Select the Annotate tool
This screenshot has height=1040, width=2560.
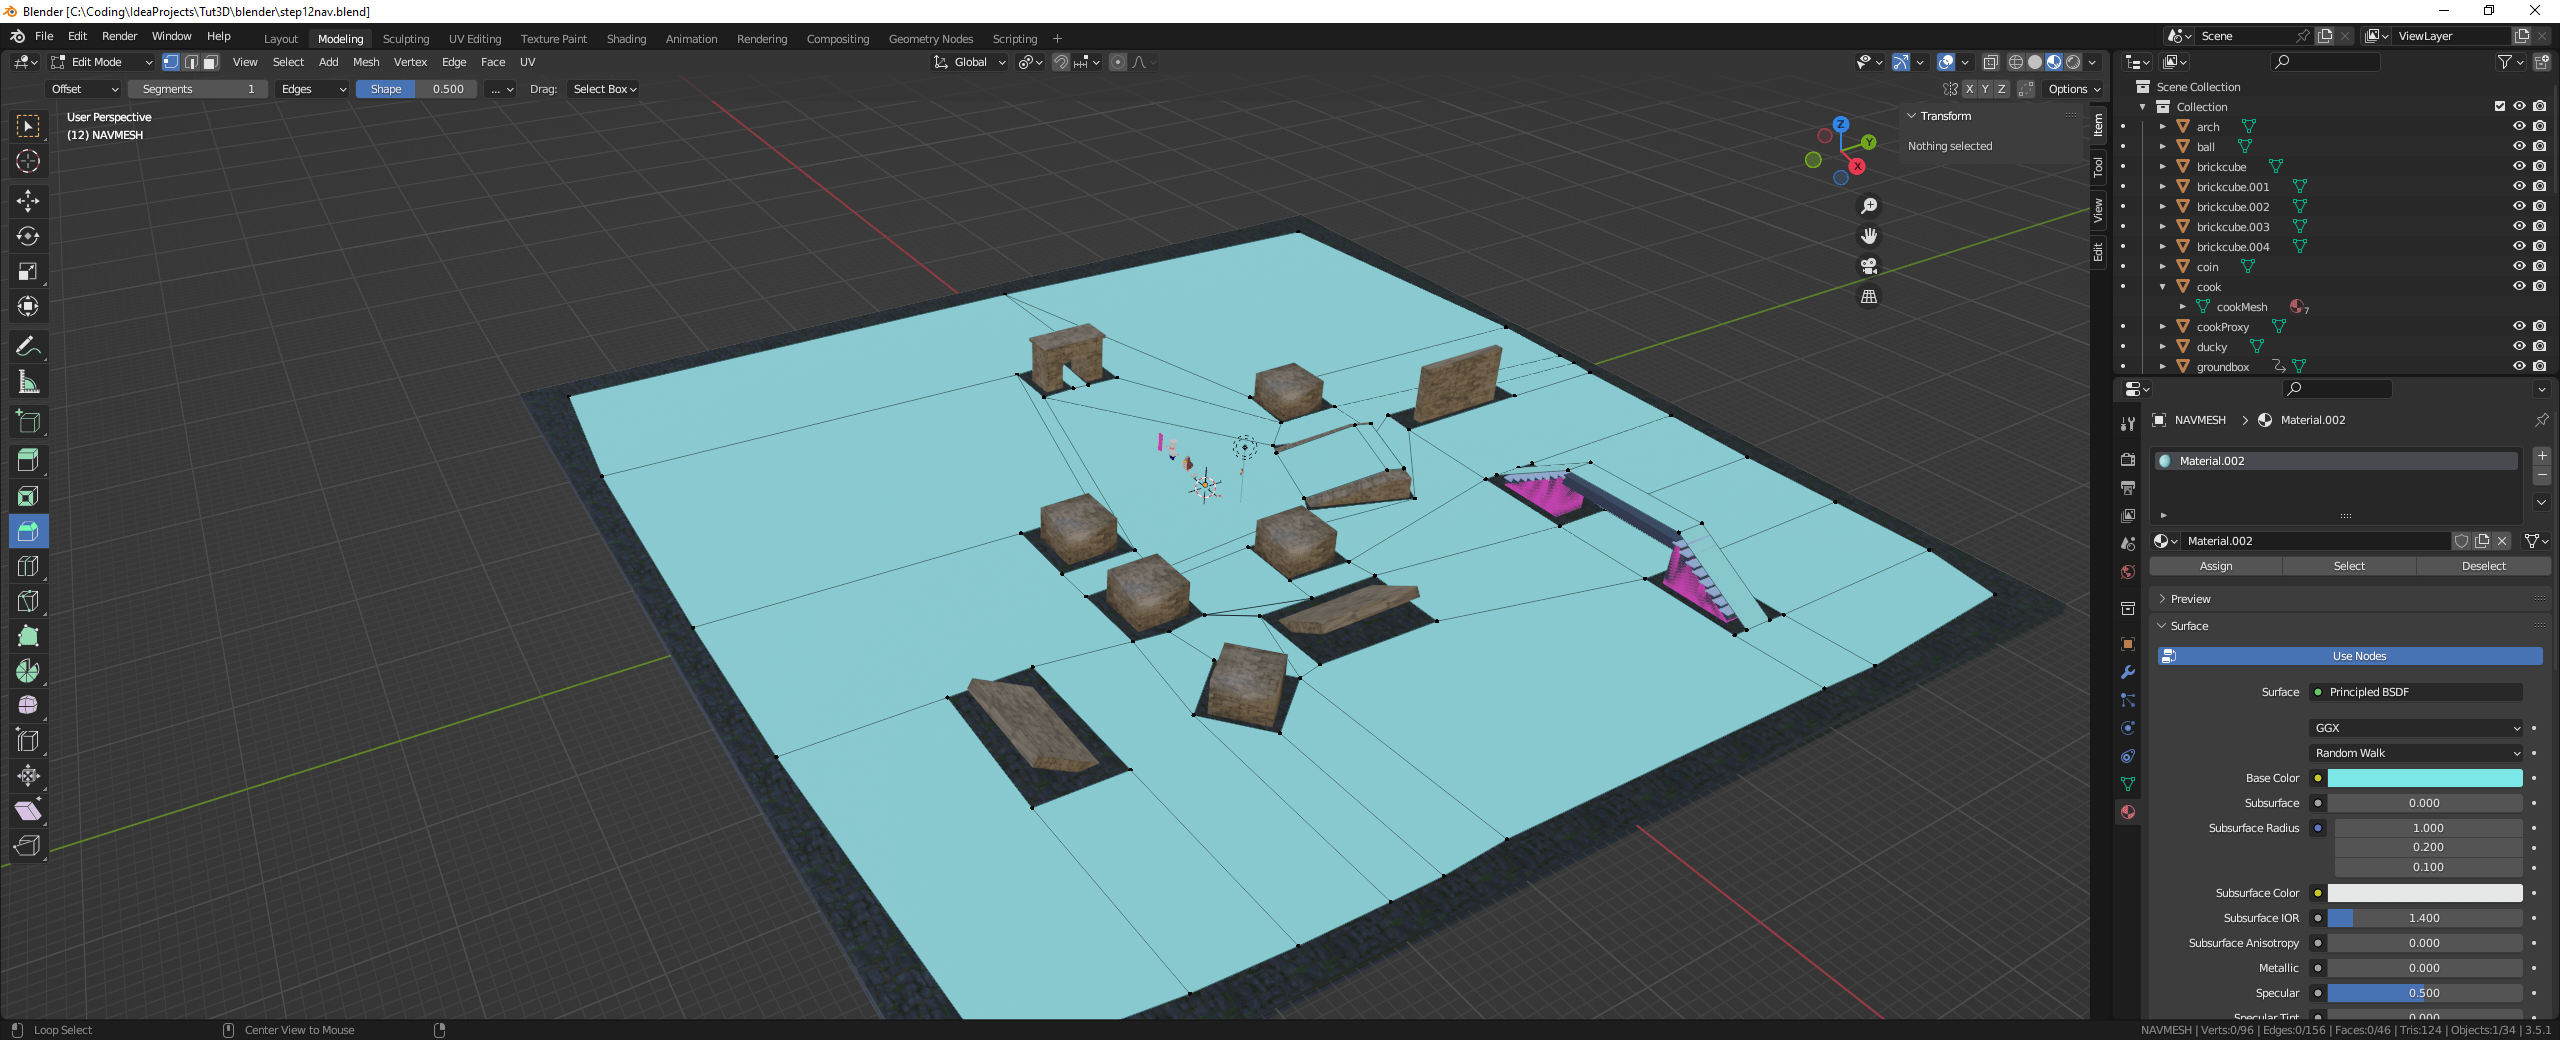pos(28,346)
